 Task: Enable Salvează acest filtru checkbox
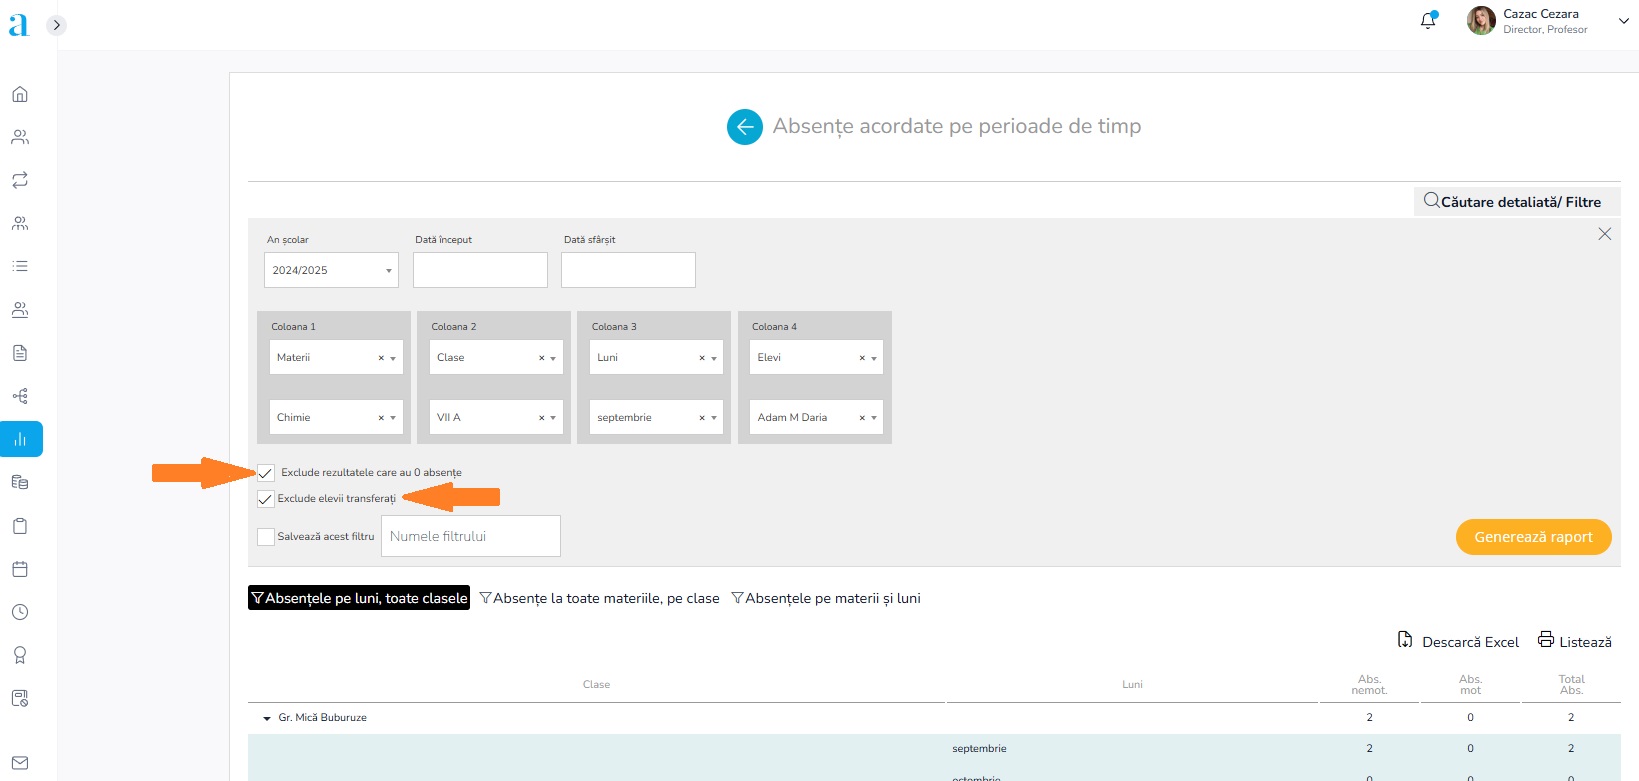[x=266, y=537]
